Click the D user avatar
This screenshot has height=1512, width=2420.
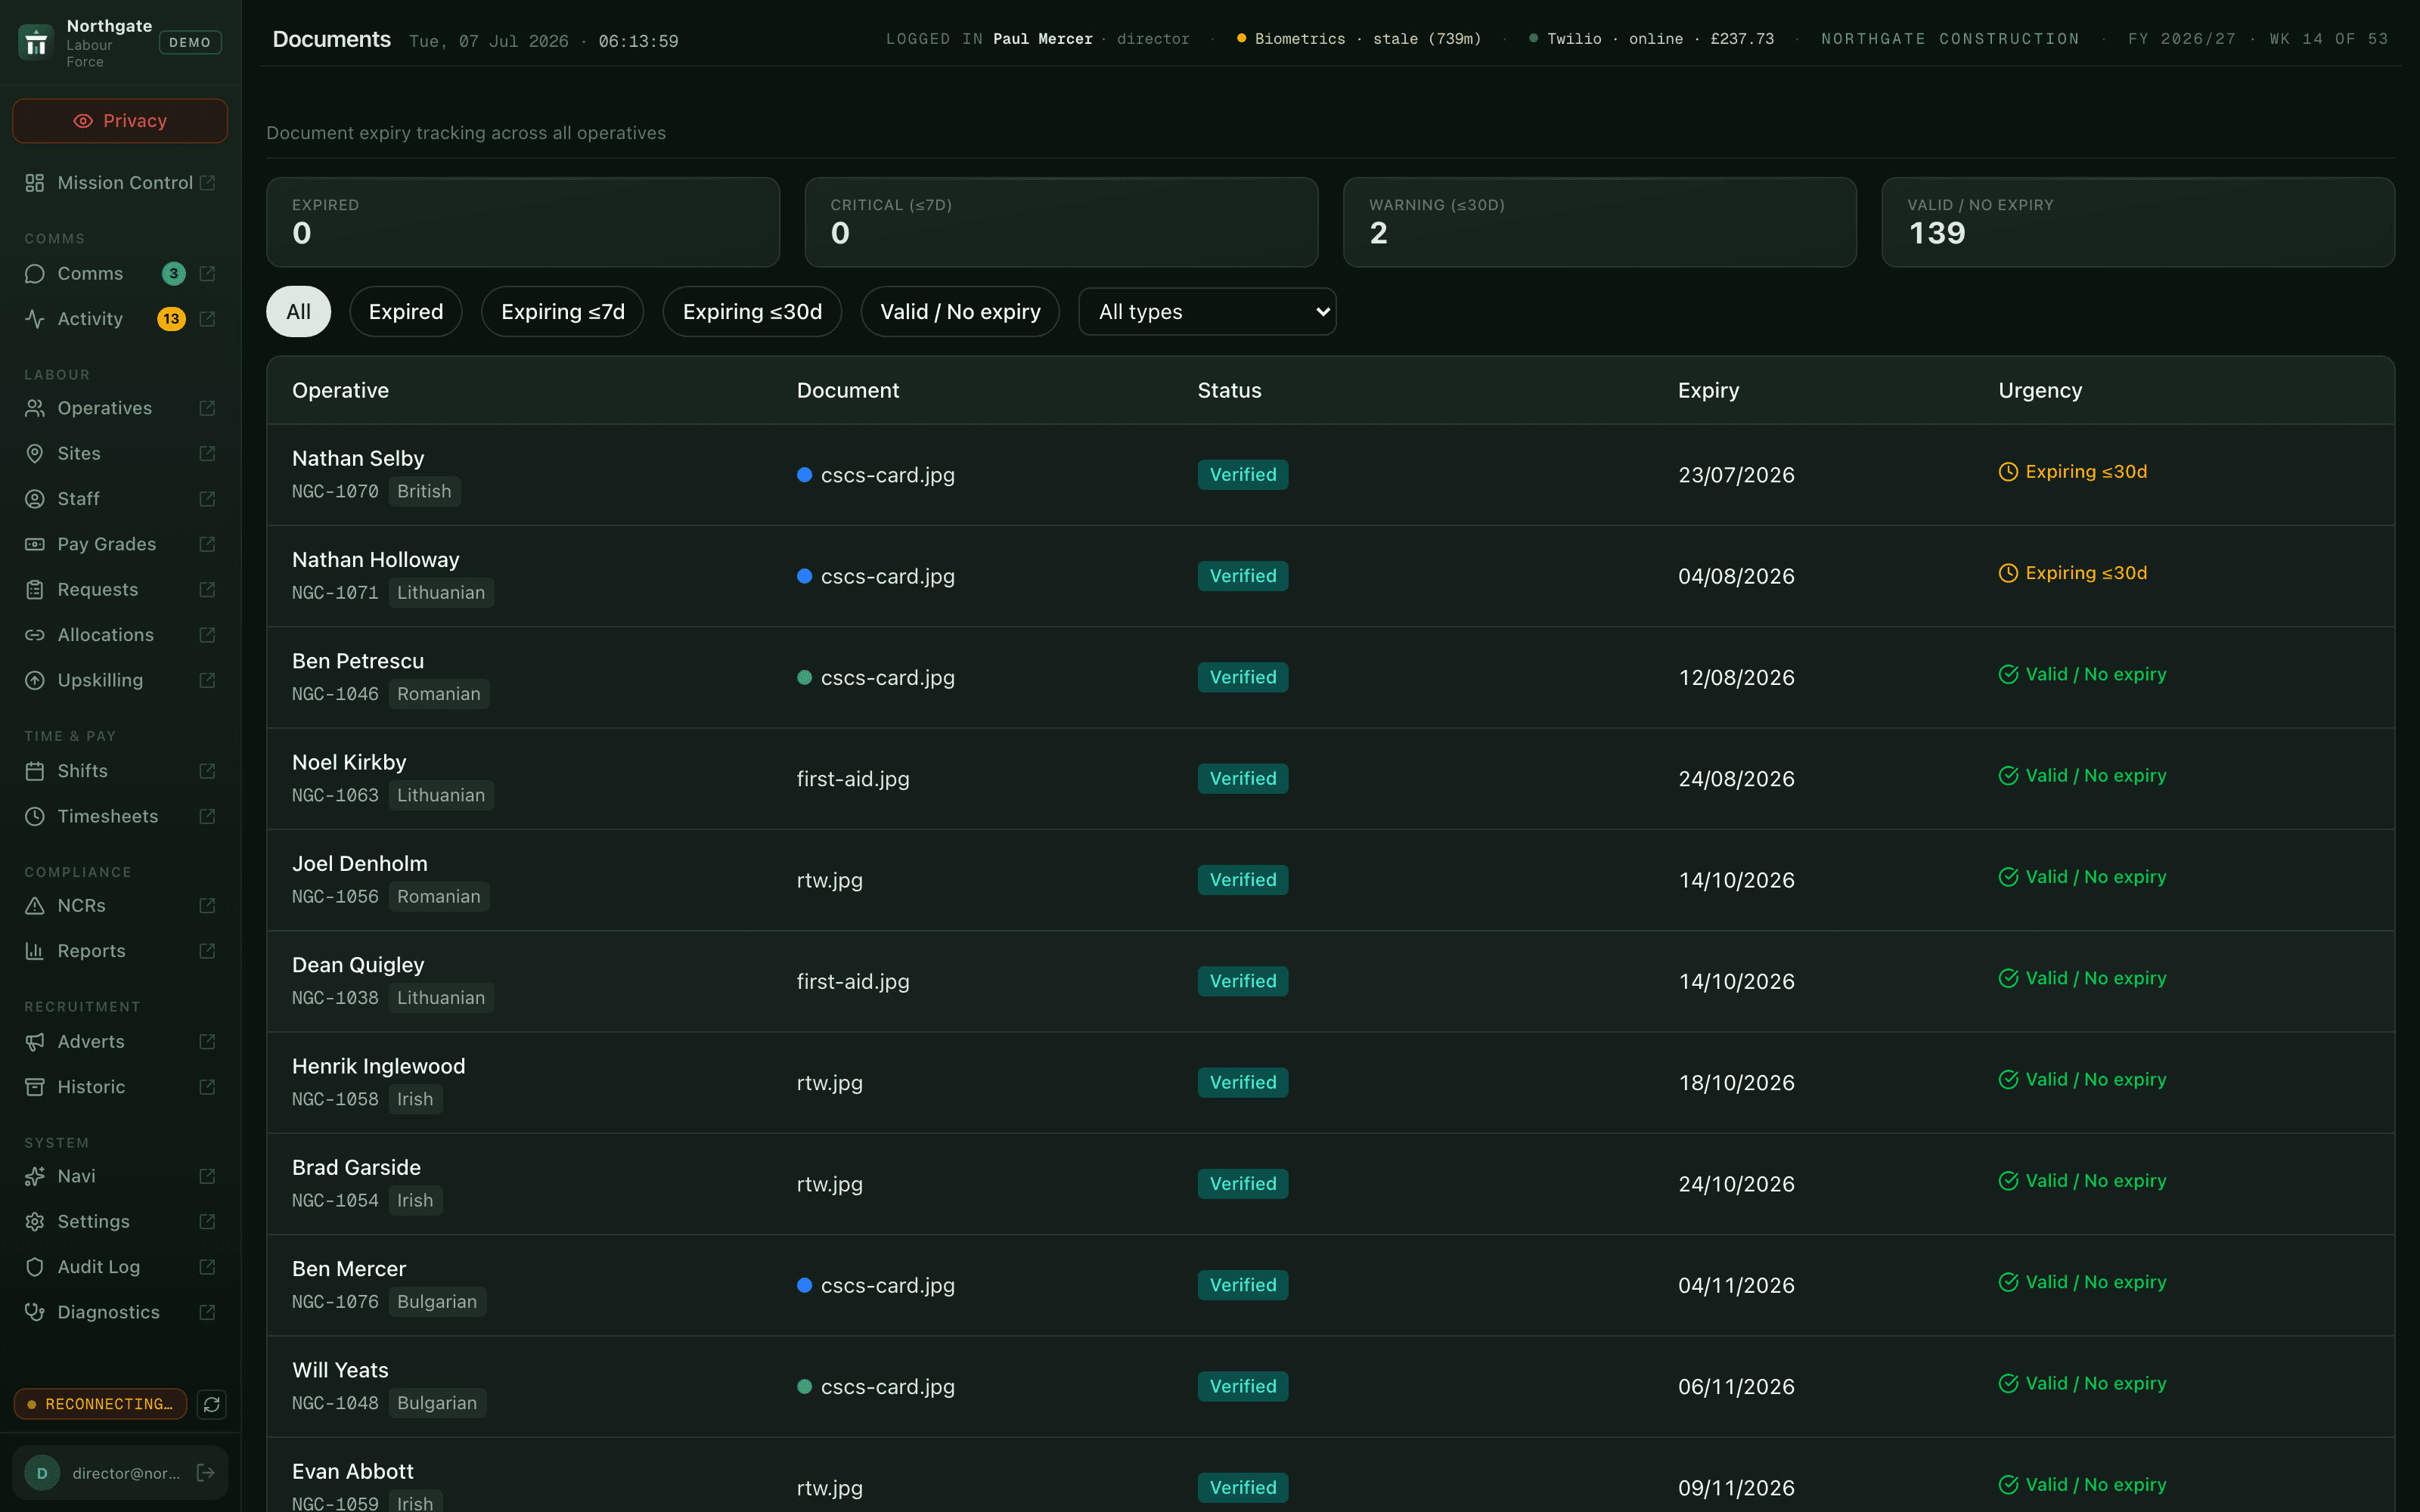click(42, 1472)
